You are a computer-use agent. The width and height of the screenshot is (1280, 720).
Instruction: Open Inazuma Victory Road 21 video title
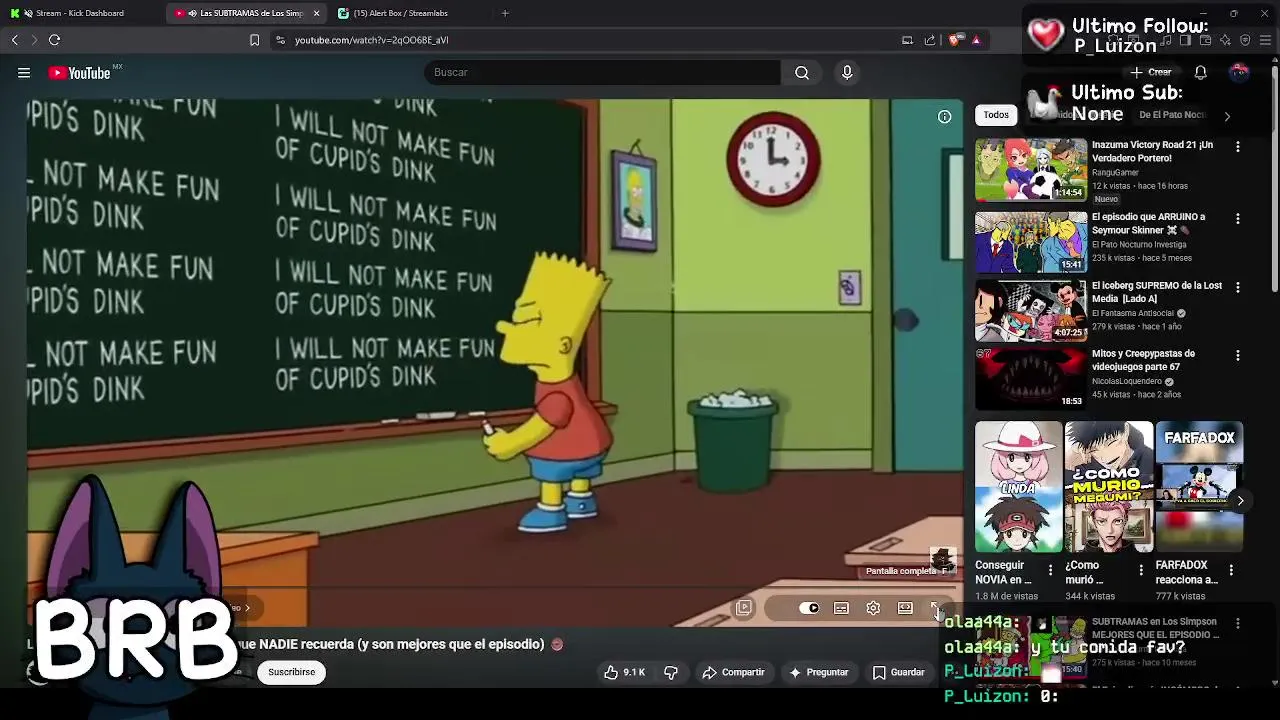(1152, 151)
